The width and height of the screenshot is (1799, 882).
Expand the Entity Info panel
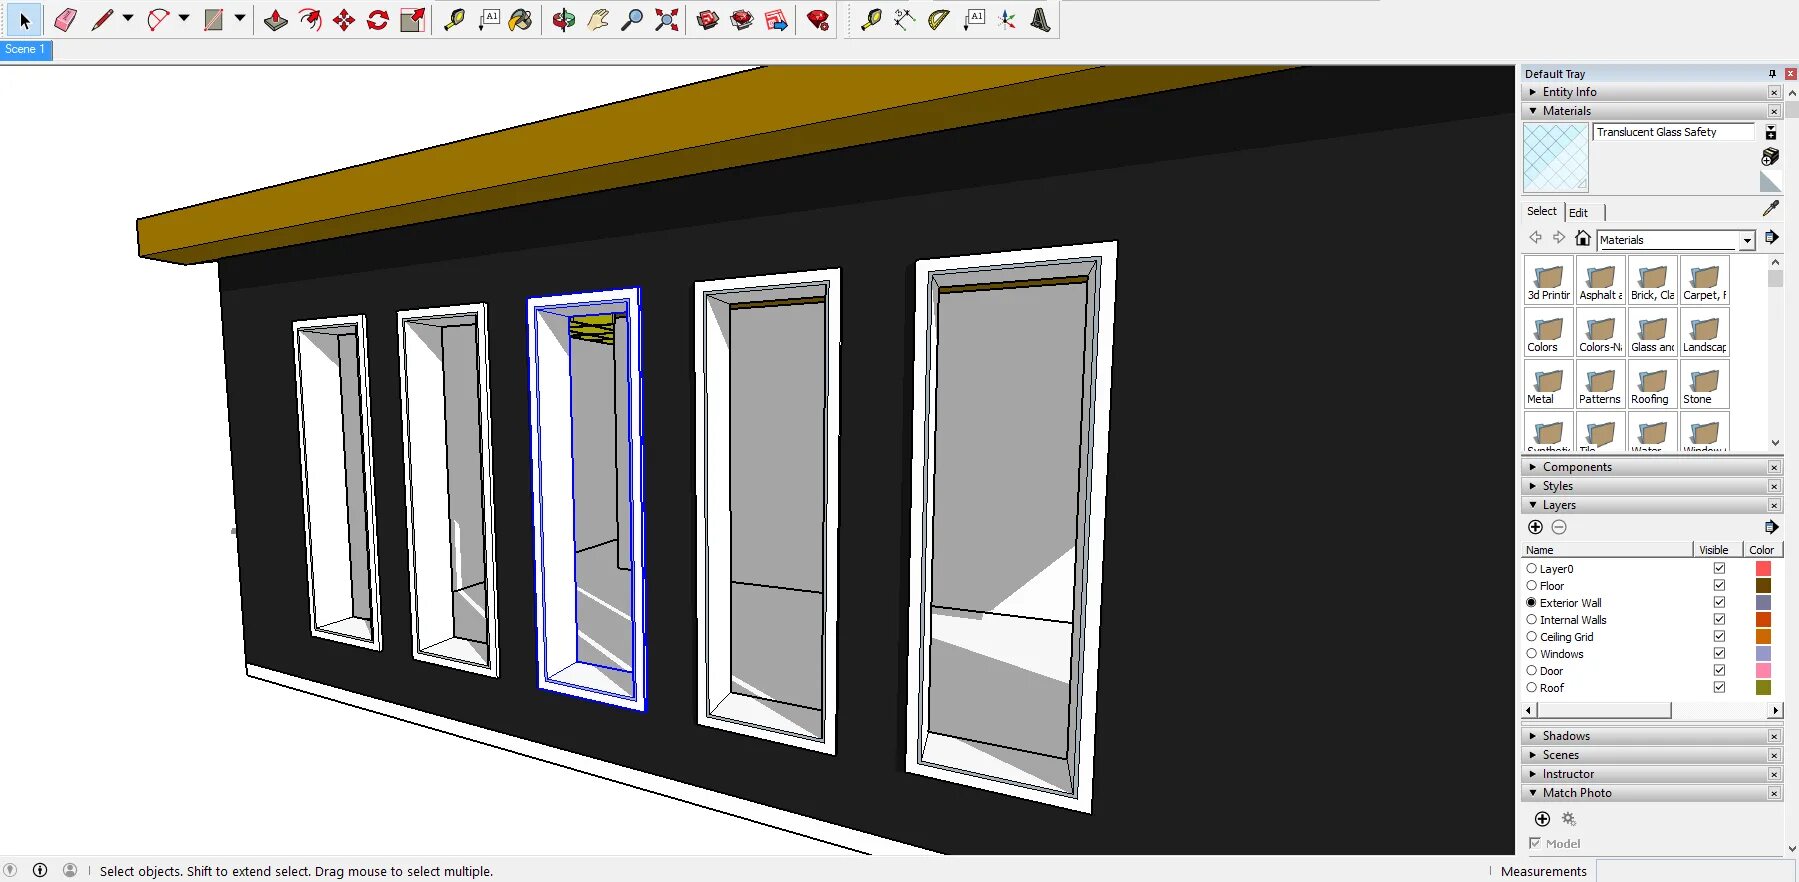click(1533, 92)
